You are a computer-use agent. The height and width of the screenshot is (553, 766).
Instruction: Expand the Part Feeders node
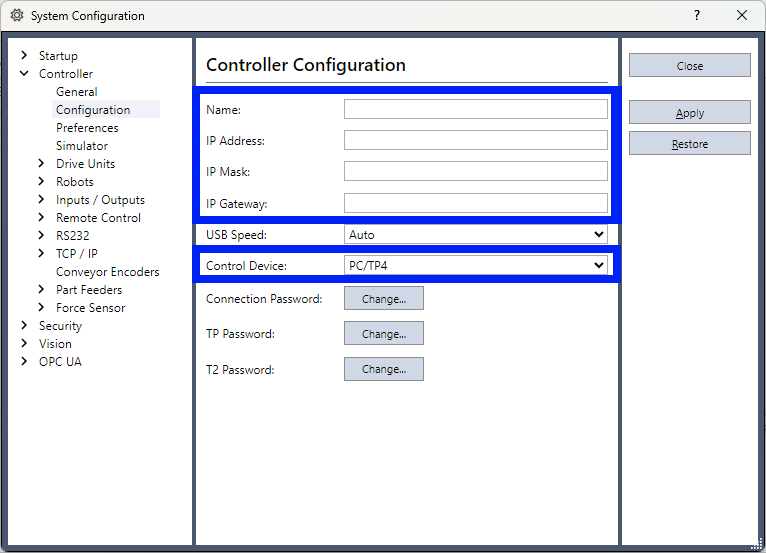coord(42,289)
